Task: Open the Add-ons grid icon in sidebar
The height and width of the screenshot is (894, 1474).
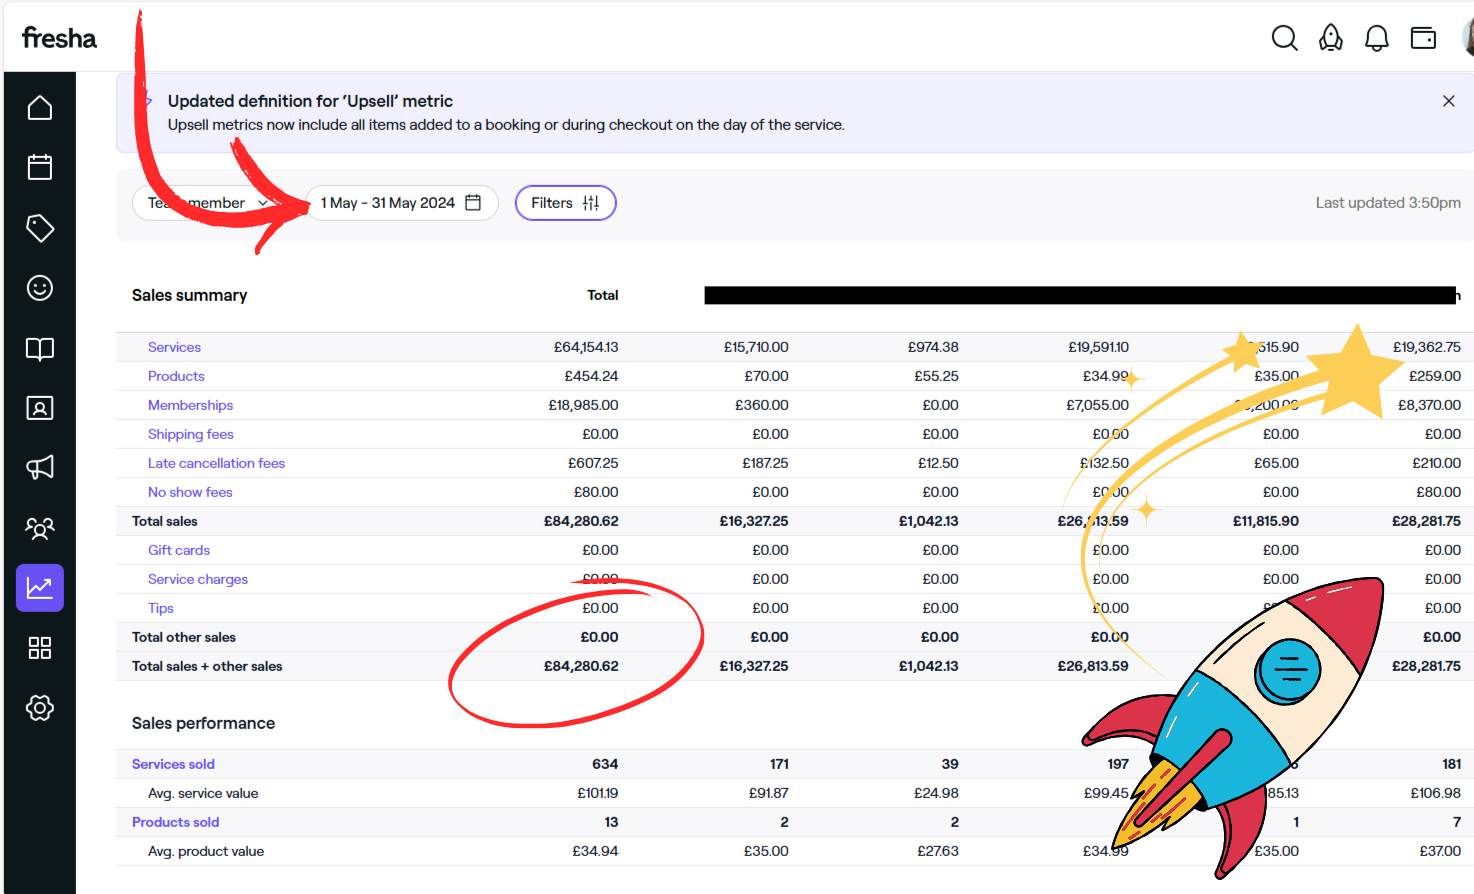Action: (40, 648)
